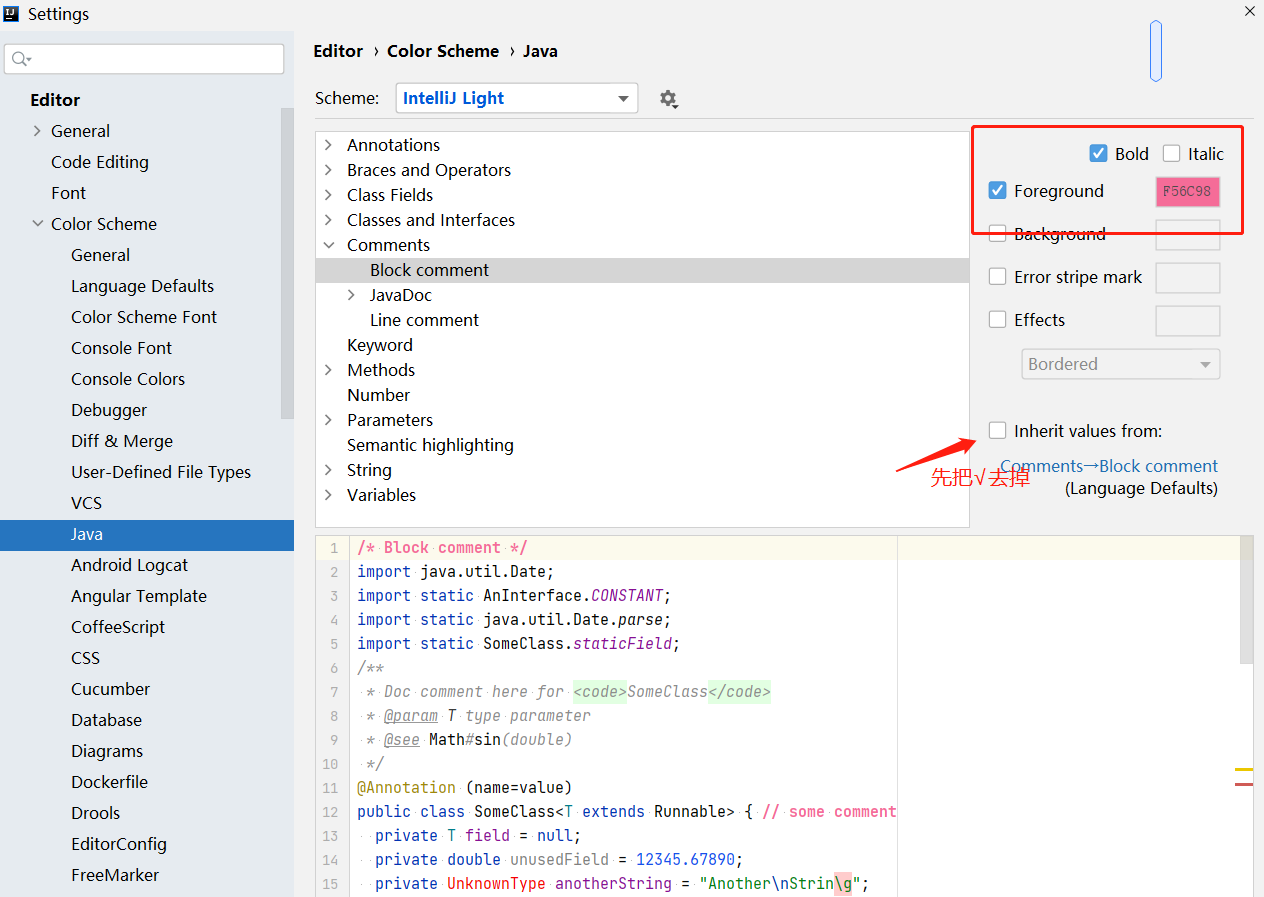
Task: Select Number in the attributes tree
Action: [378, 395]
